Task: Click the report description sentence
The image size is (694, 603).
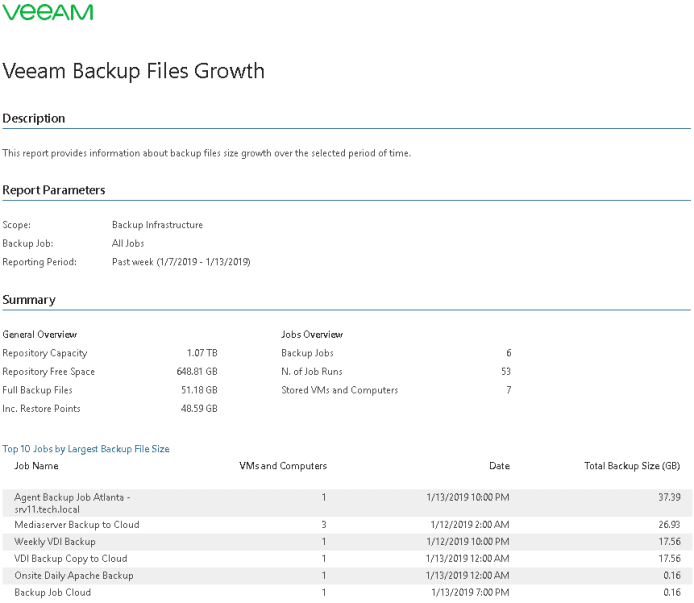Action: (207, 153)
